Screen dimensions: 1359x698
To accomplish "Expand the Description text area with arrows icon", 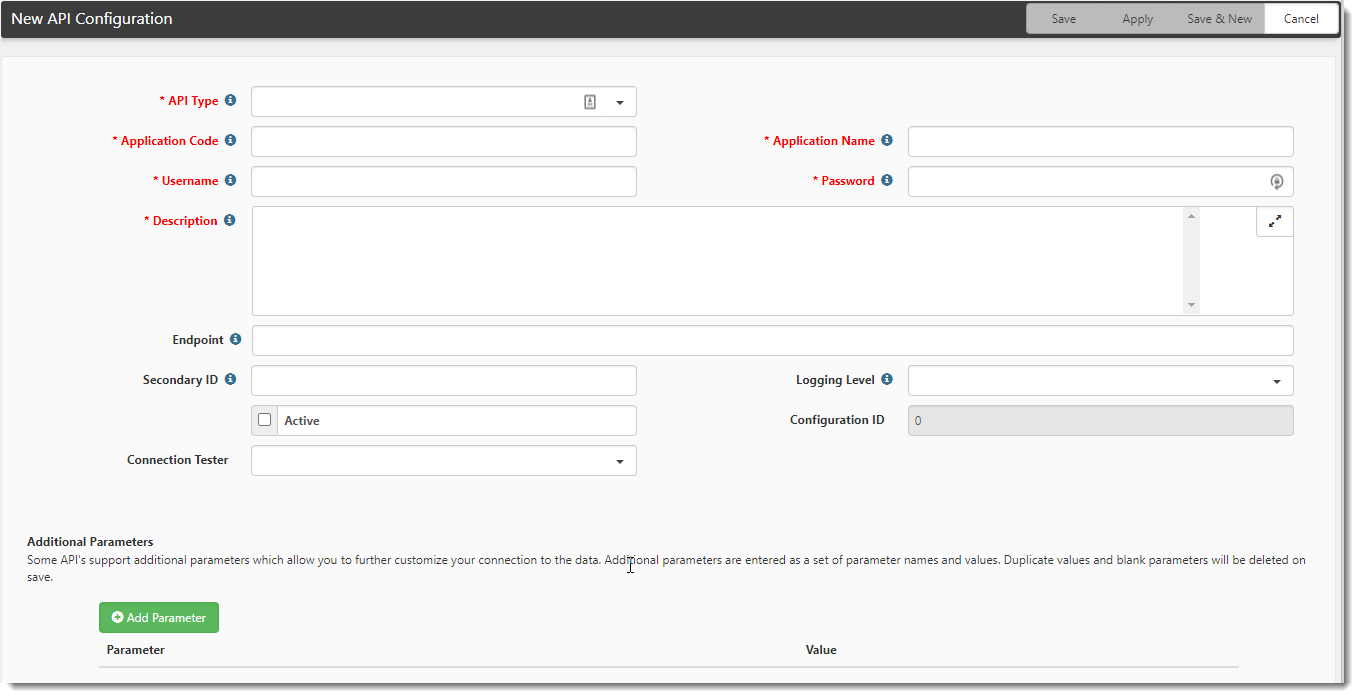I will tap(1274, 222).
